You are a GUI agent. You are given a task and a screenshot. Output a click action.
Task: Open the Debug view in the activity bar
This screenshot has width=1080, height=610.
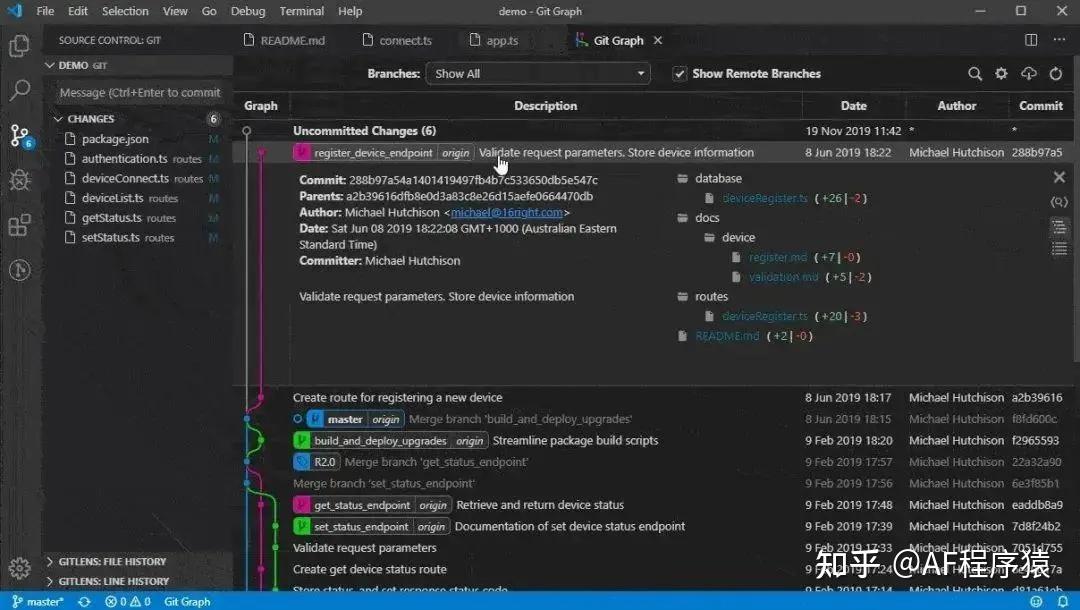pyautogui.click(x=20, y=180)
